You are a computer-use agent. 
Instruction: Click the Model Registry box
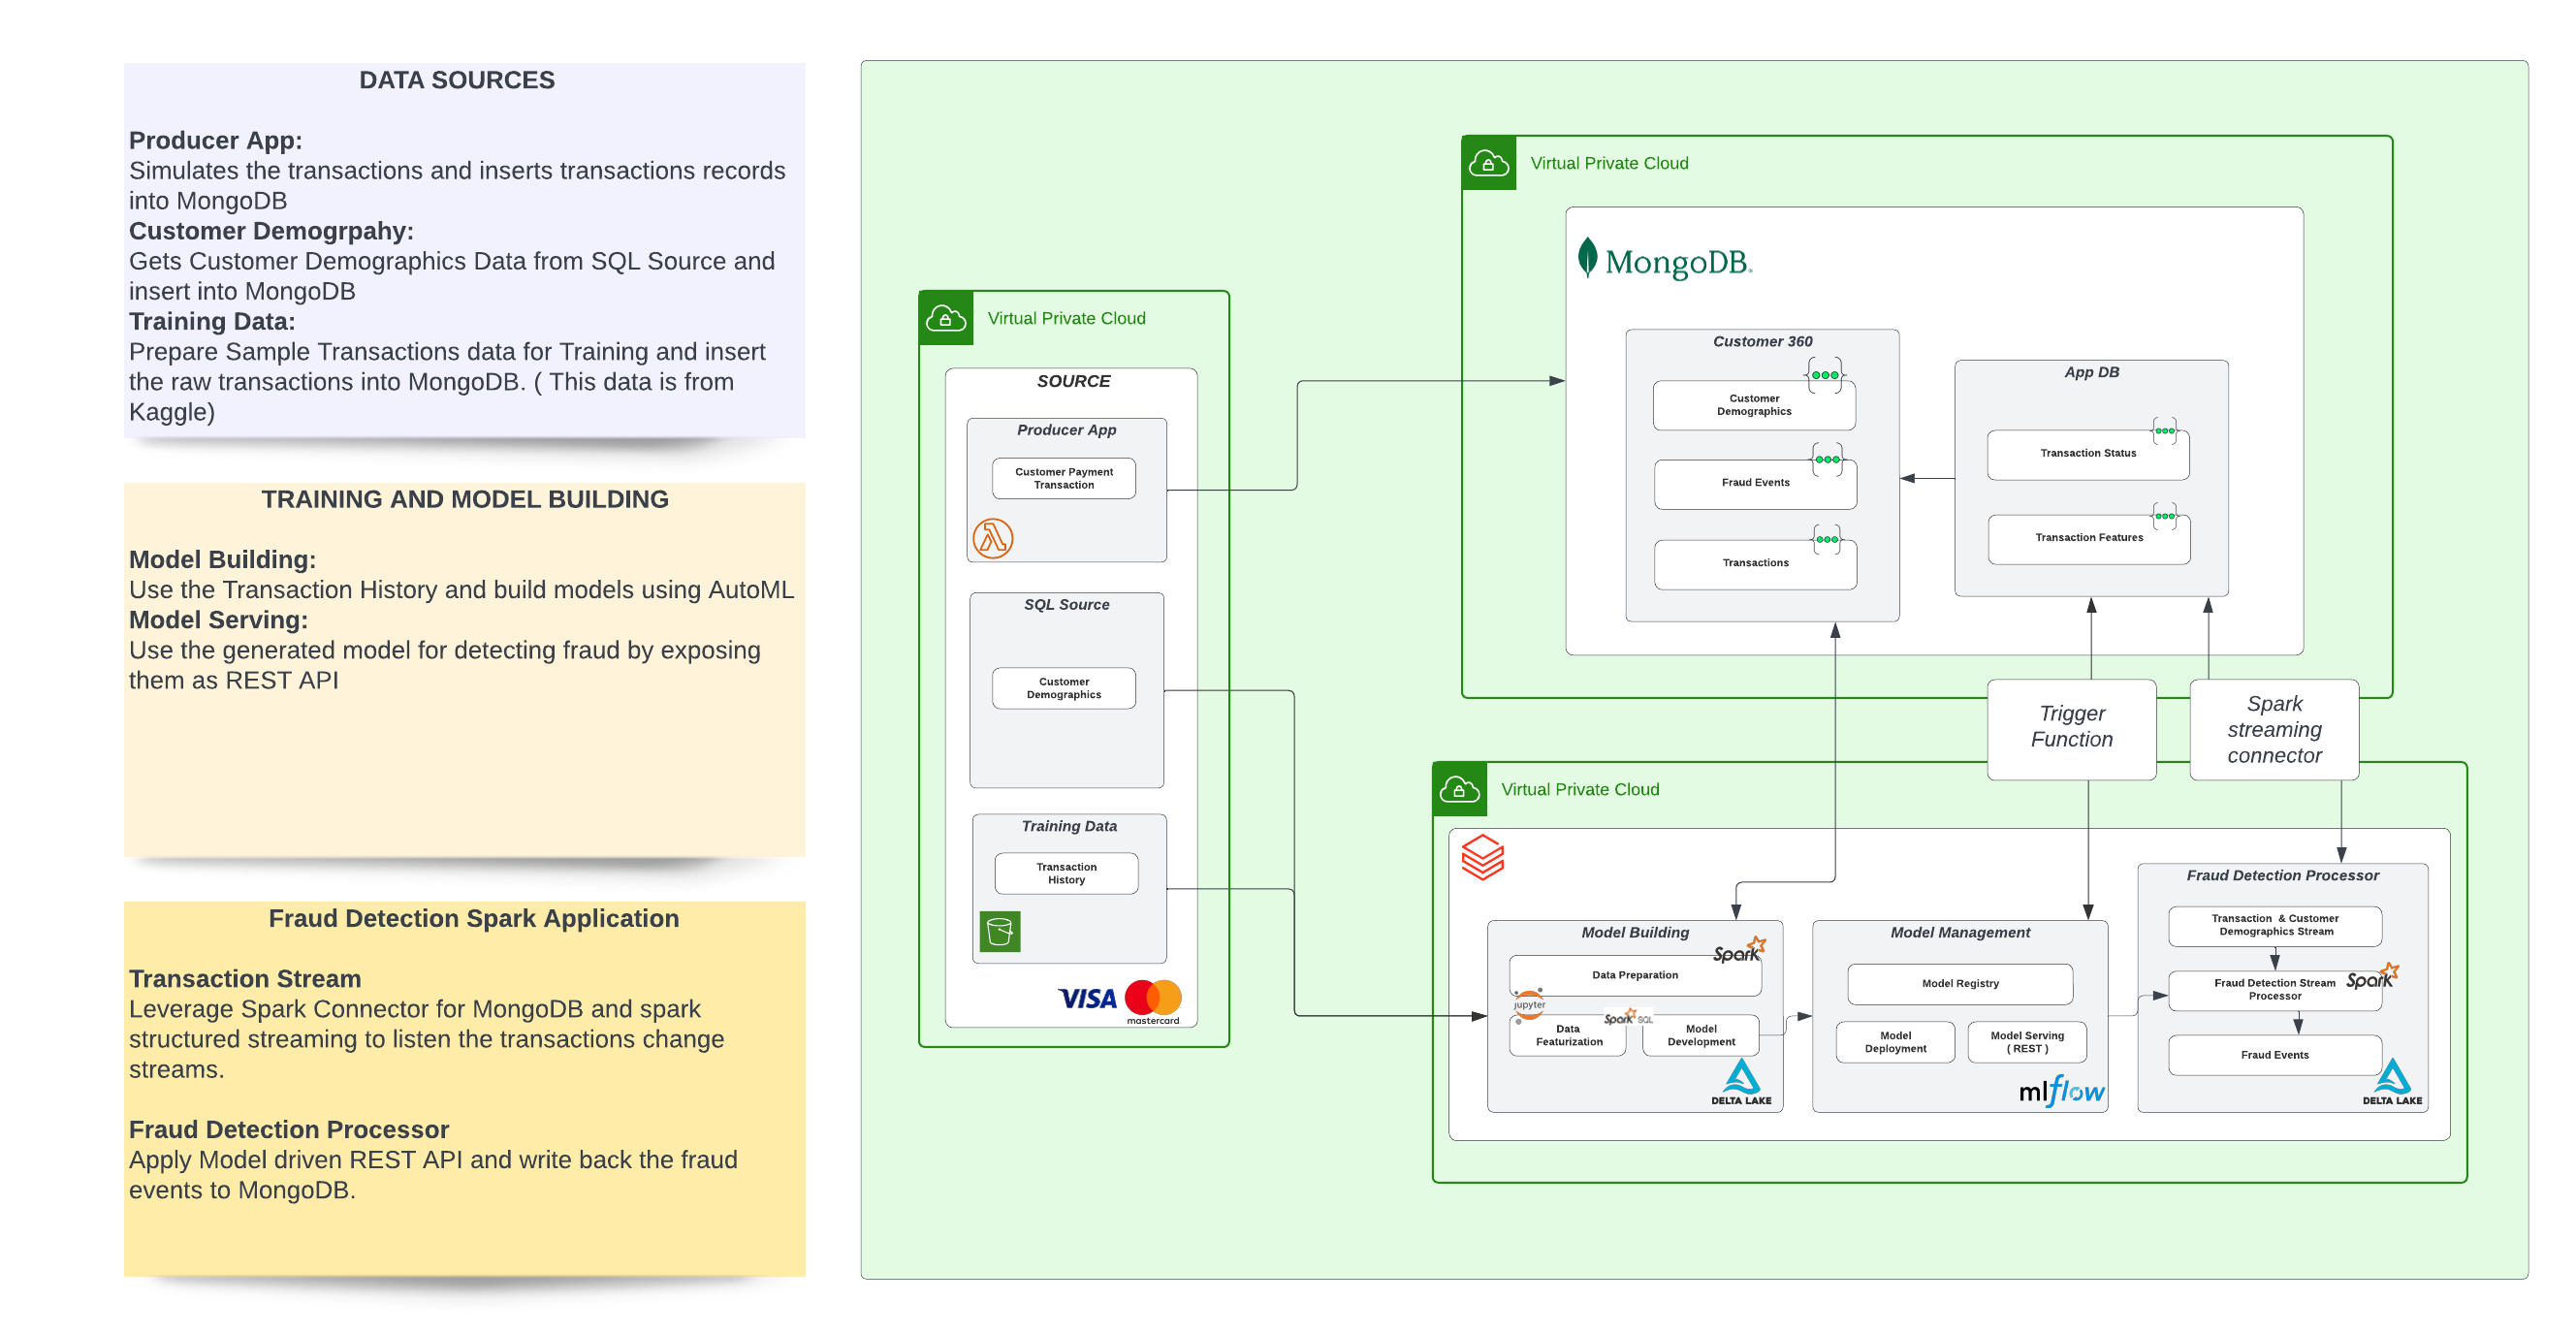point(1959,983)
